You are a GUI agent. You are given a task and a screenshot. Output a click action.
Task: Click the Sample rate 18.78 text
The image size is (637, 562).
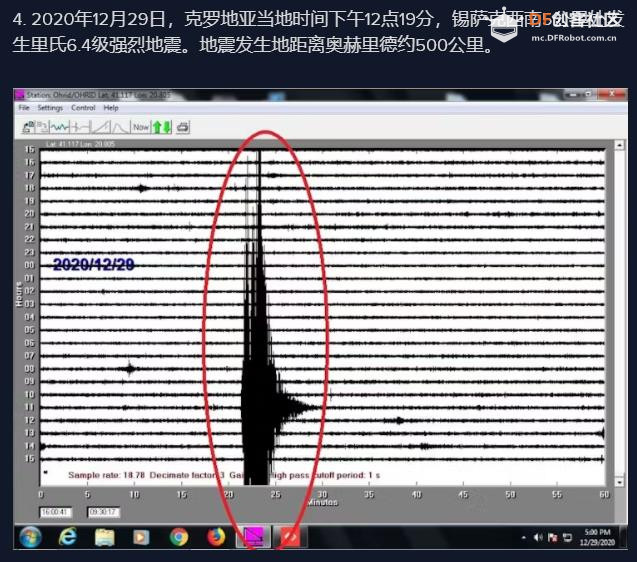(x=106, y=475)
